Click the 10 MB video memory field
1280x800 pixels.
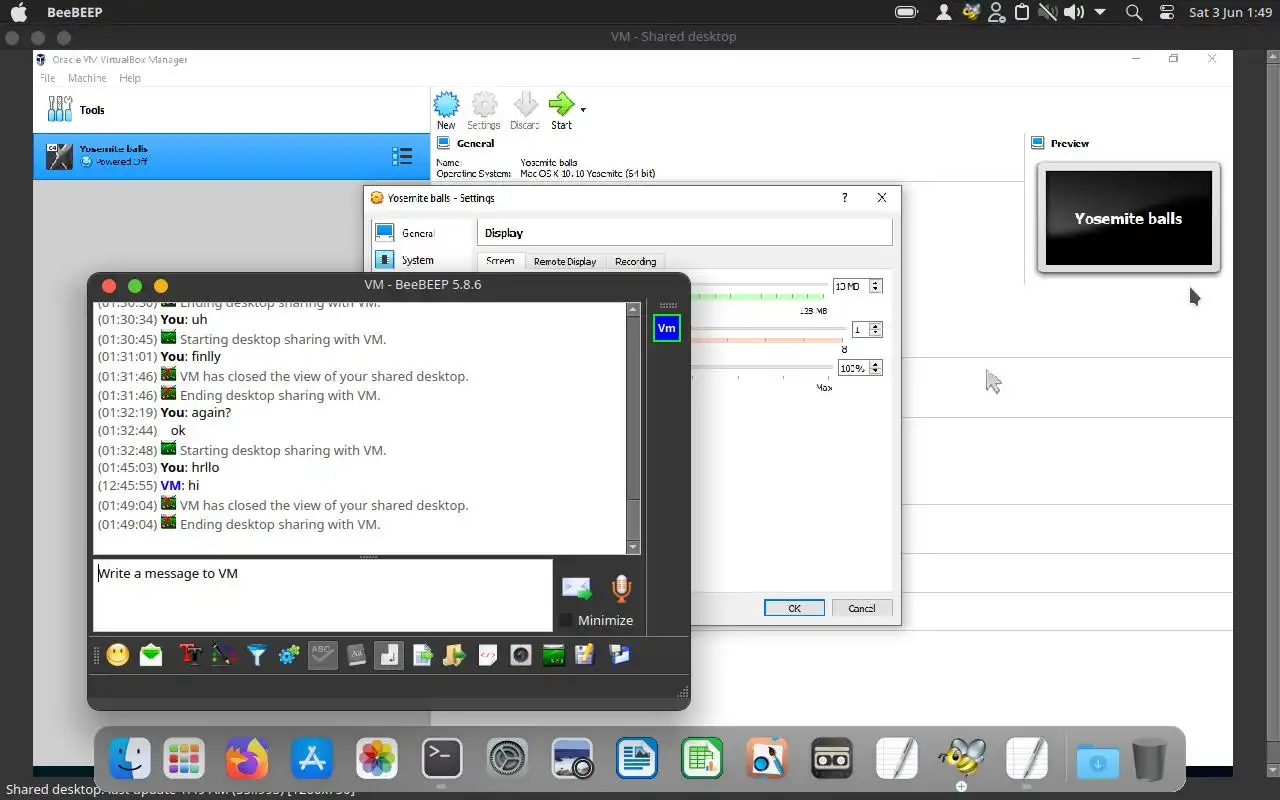[x=850, y=286]
